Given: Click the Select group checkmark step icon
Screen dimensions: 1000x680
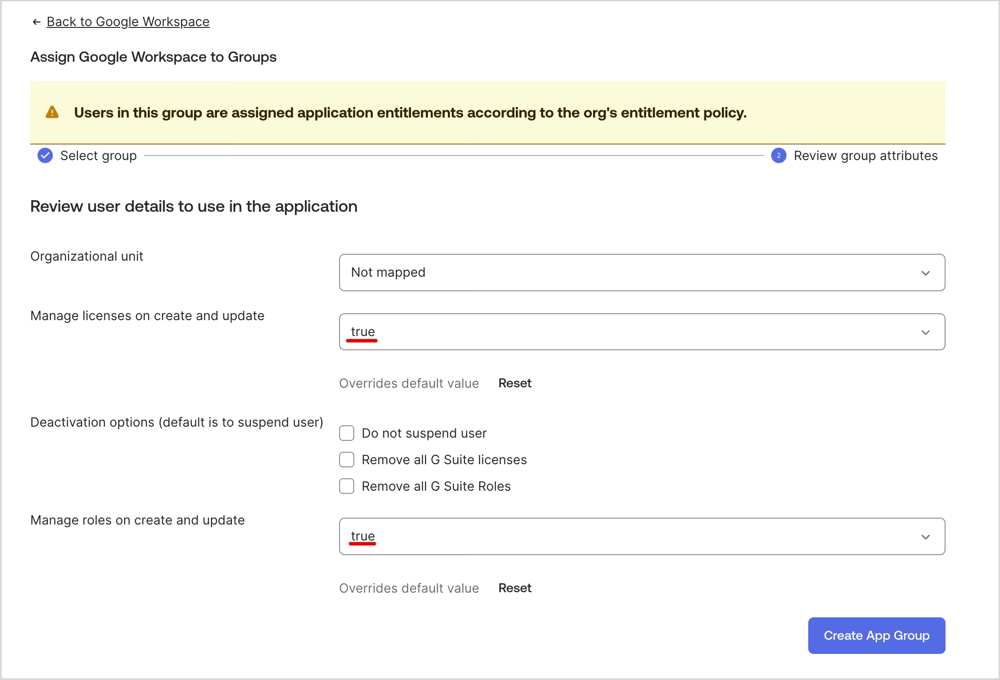Looking at the screenshot, I should coord(45,156).
